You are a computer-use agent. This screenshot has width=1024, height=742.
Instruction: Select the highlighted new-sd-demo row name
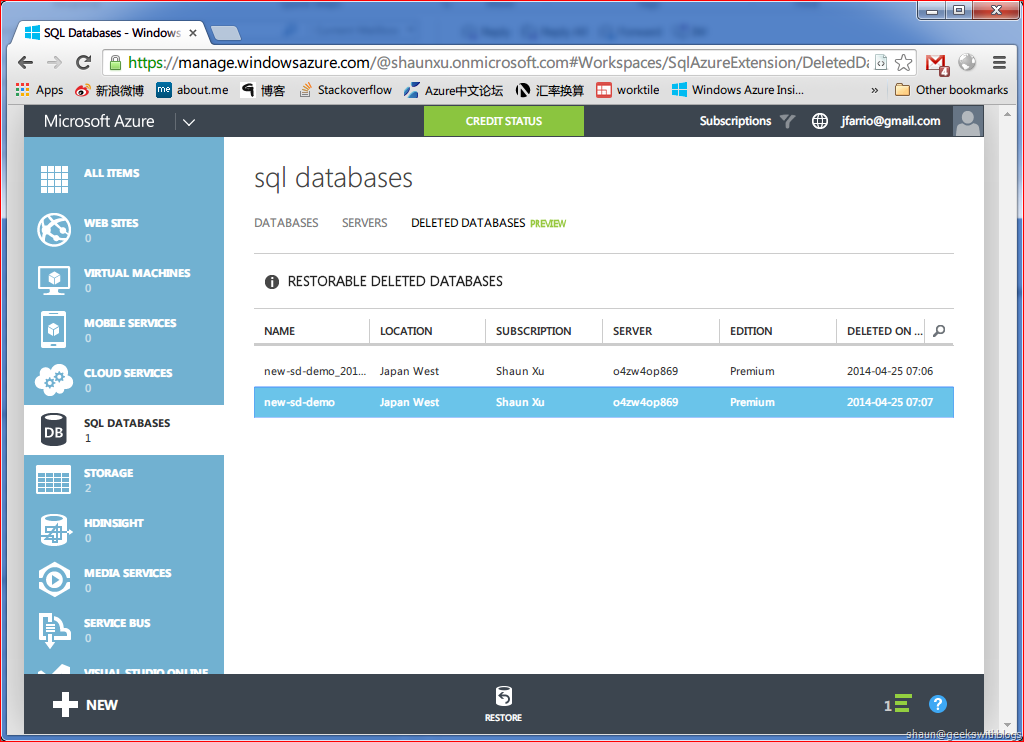coord(299,402)
